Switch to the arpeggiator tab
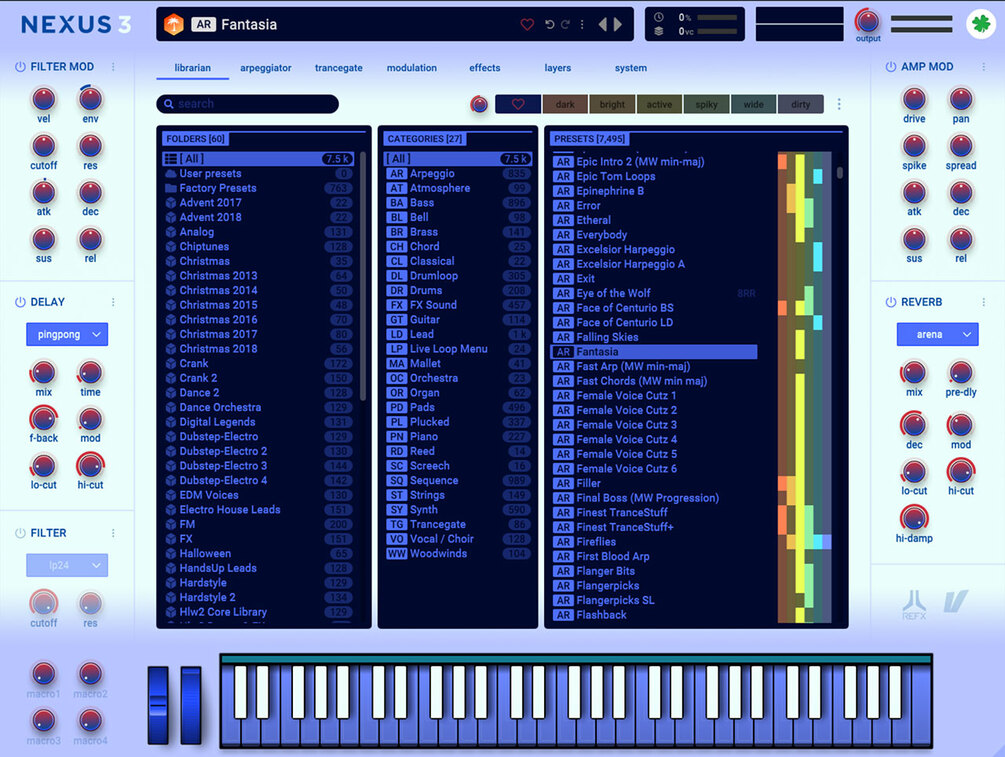The width and height of the screenshot is (1005, 757). (x=265, y=68)
